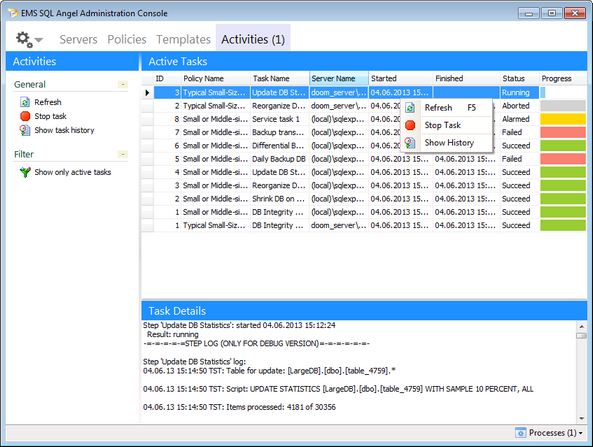Image resolution: width=593 pixels, height=447 pixels.
Task: Click Task Details scrollbar down arrow
Action: coord(581,418)
